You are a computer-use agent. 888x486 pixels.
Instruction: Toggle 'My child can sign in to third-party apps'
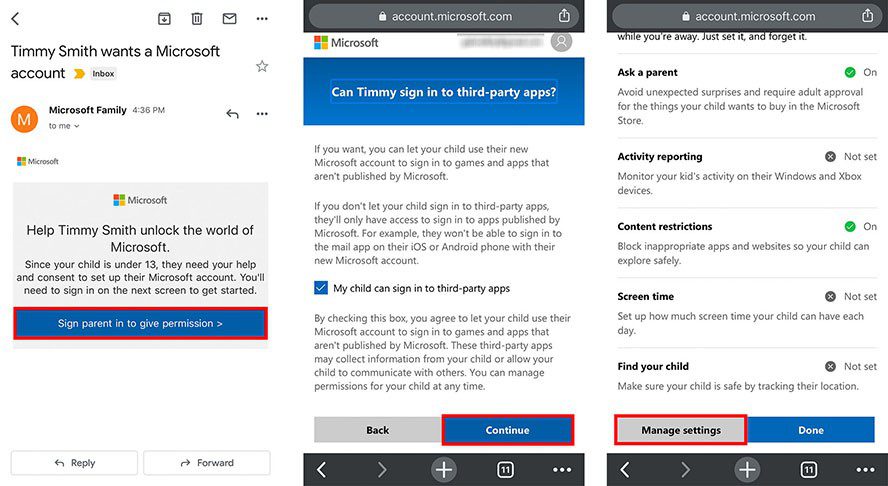point(321,288)
